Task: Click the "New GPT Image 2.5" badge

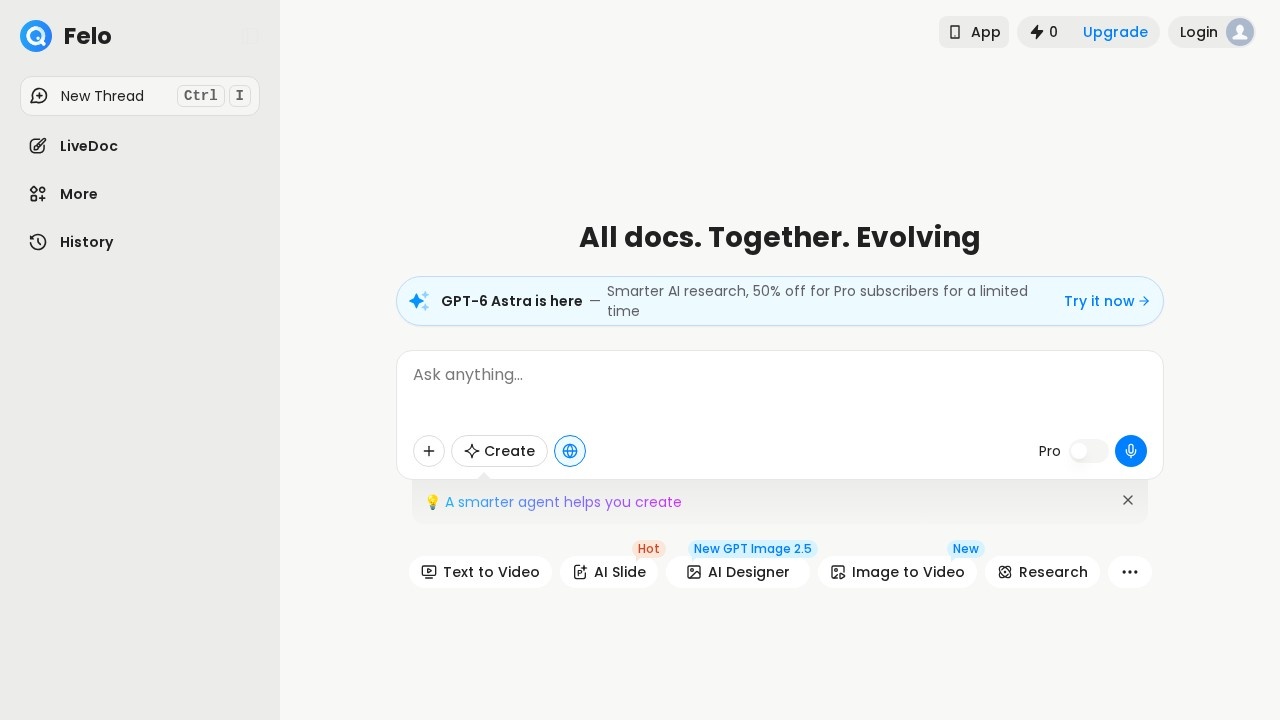Action: pos(753,549)
